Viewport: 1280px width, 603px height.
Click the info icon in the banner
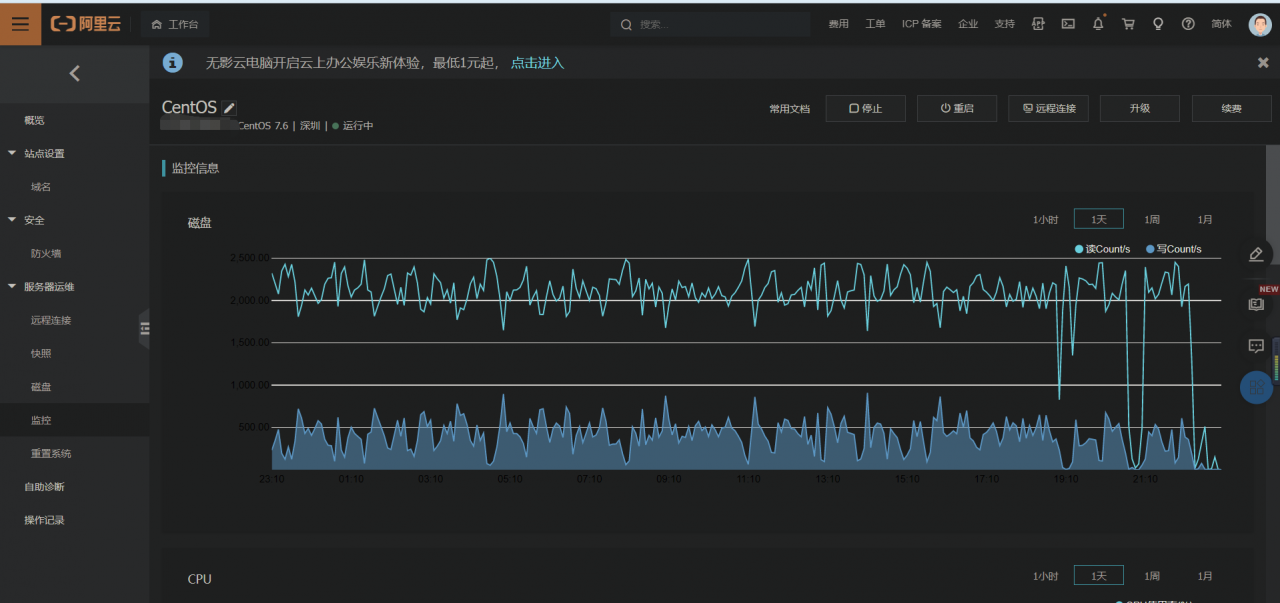point(173,63)
